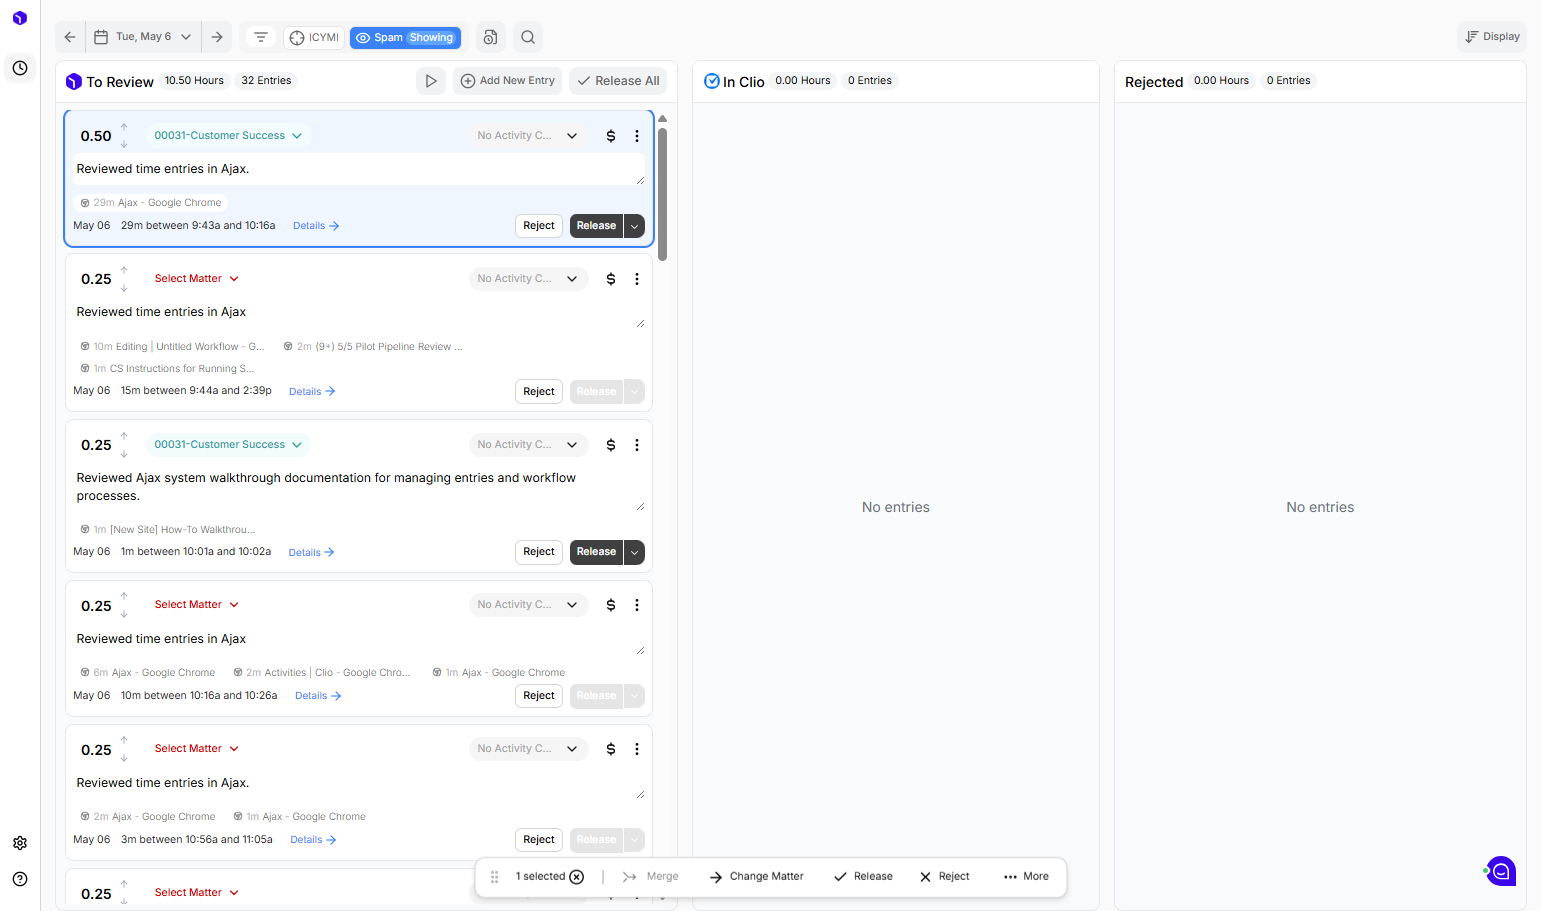This screenshot has height=911, width=1541.
Task: Clear the selection with the X icon
Action: [x=577, y=877]
